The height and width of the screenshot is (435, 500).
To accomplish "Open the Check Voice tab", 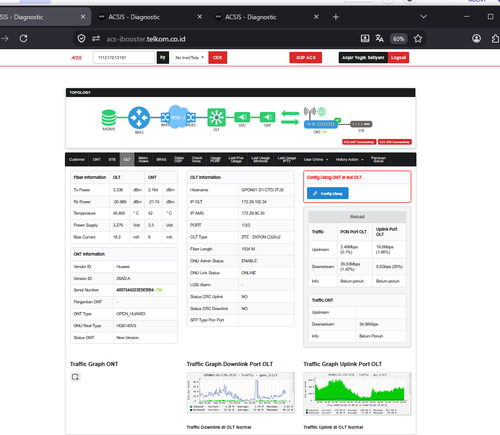I will tap(197, 160).
